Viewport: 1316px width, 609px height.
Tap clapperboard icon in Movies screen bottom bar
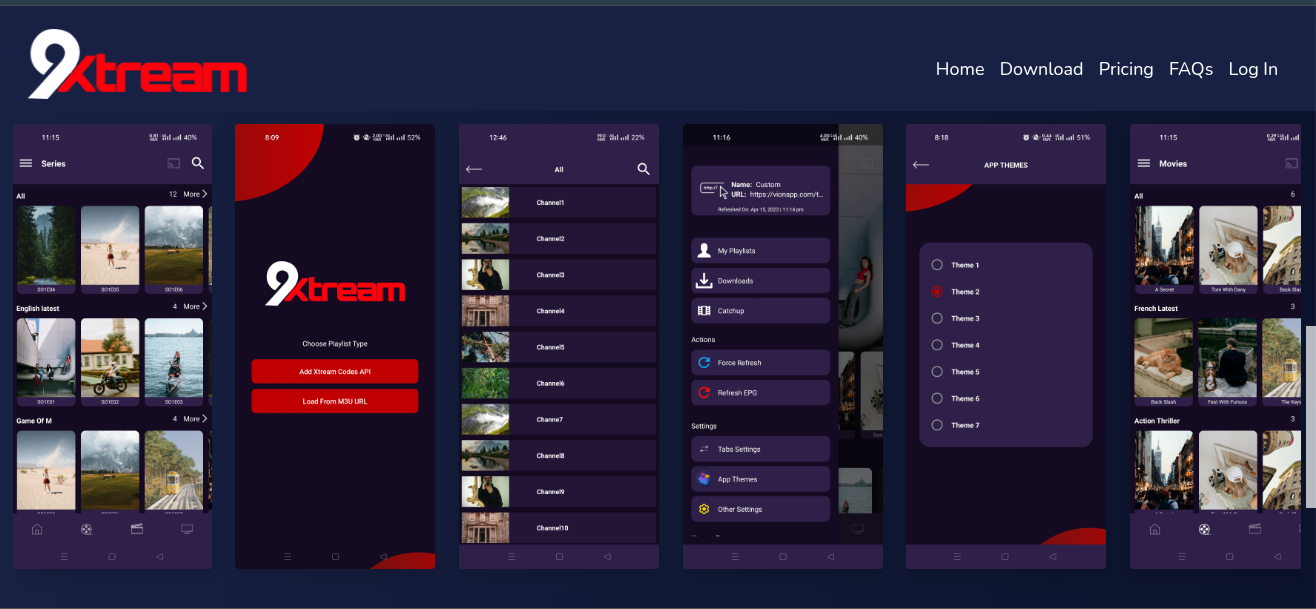tap(1255, 529)
